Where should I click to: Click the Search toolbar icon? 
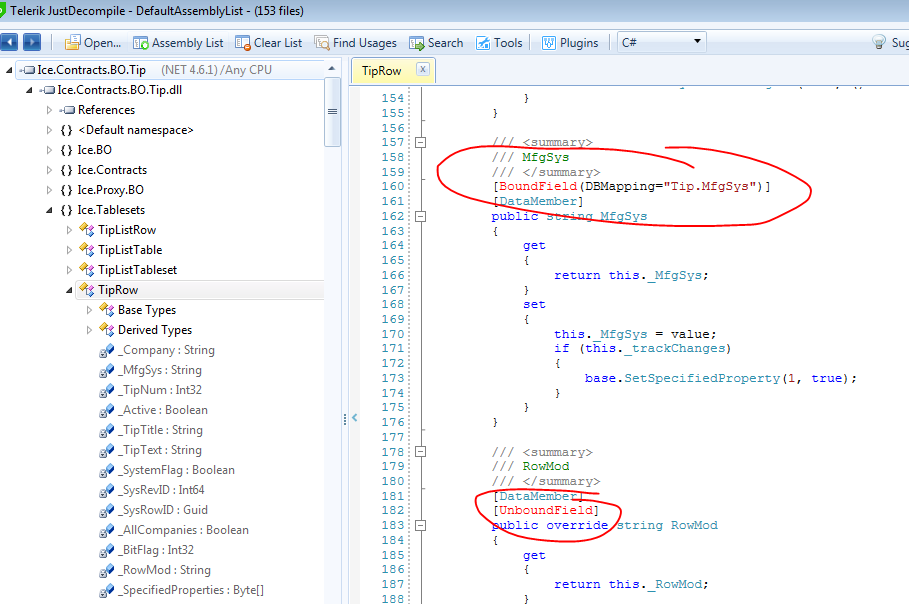click(x=417, y=43)
